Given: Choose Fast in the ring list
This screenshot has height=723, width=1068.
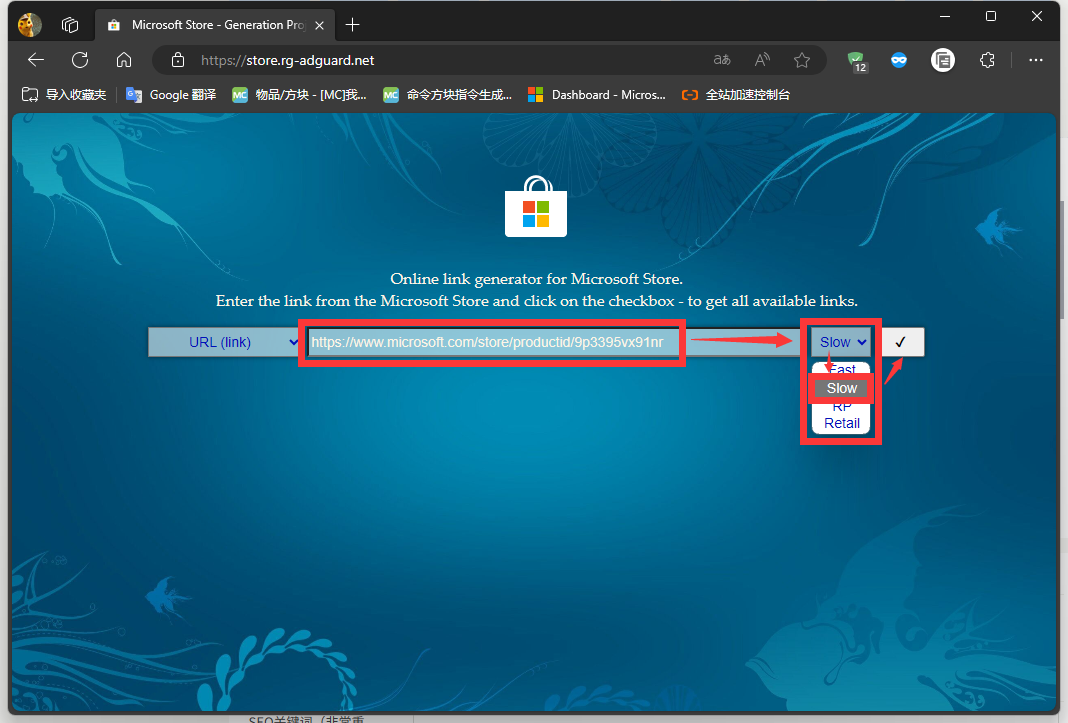Looking at the screenshot, I should tap(842, 369).
